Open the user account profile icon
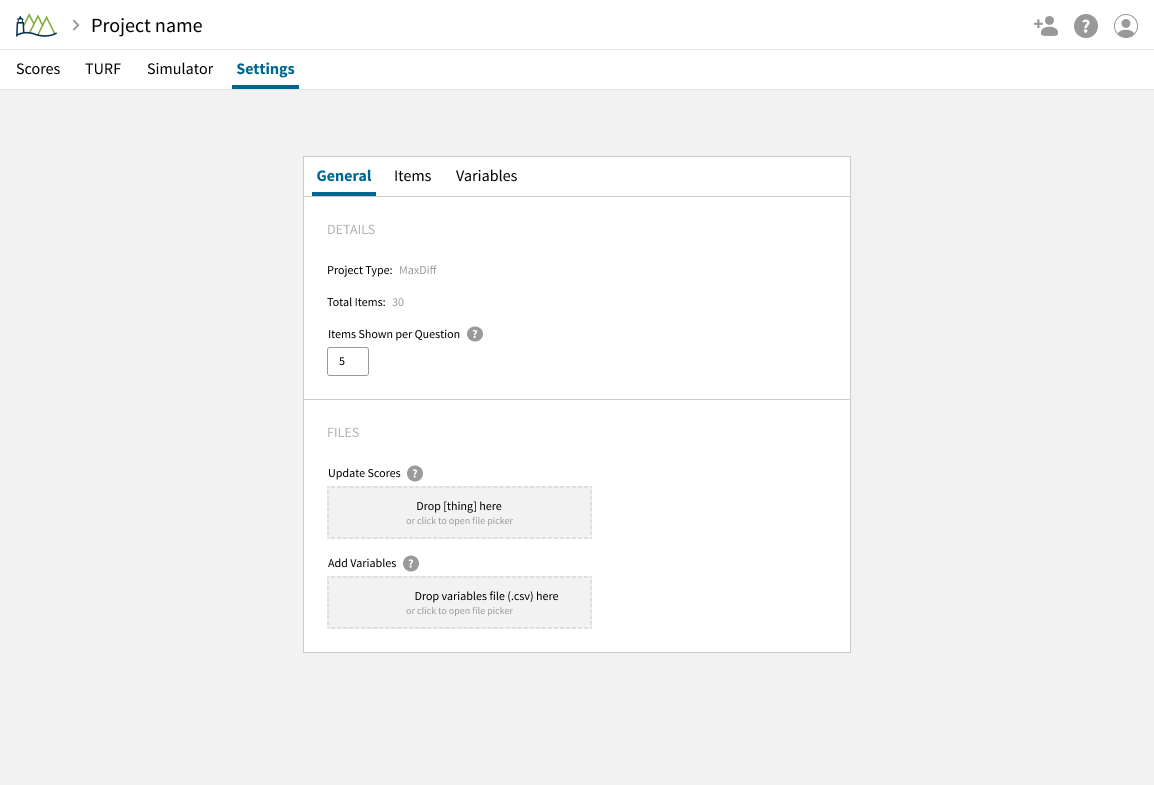Image resolution: width=1154 pixels, height=785 pixels. pyautogui.click(x=1126, y=26)
